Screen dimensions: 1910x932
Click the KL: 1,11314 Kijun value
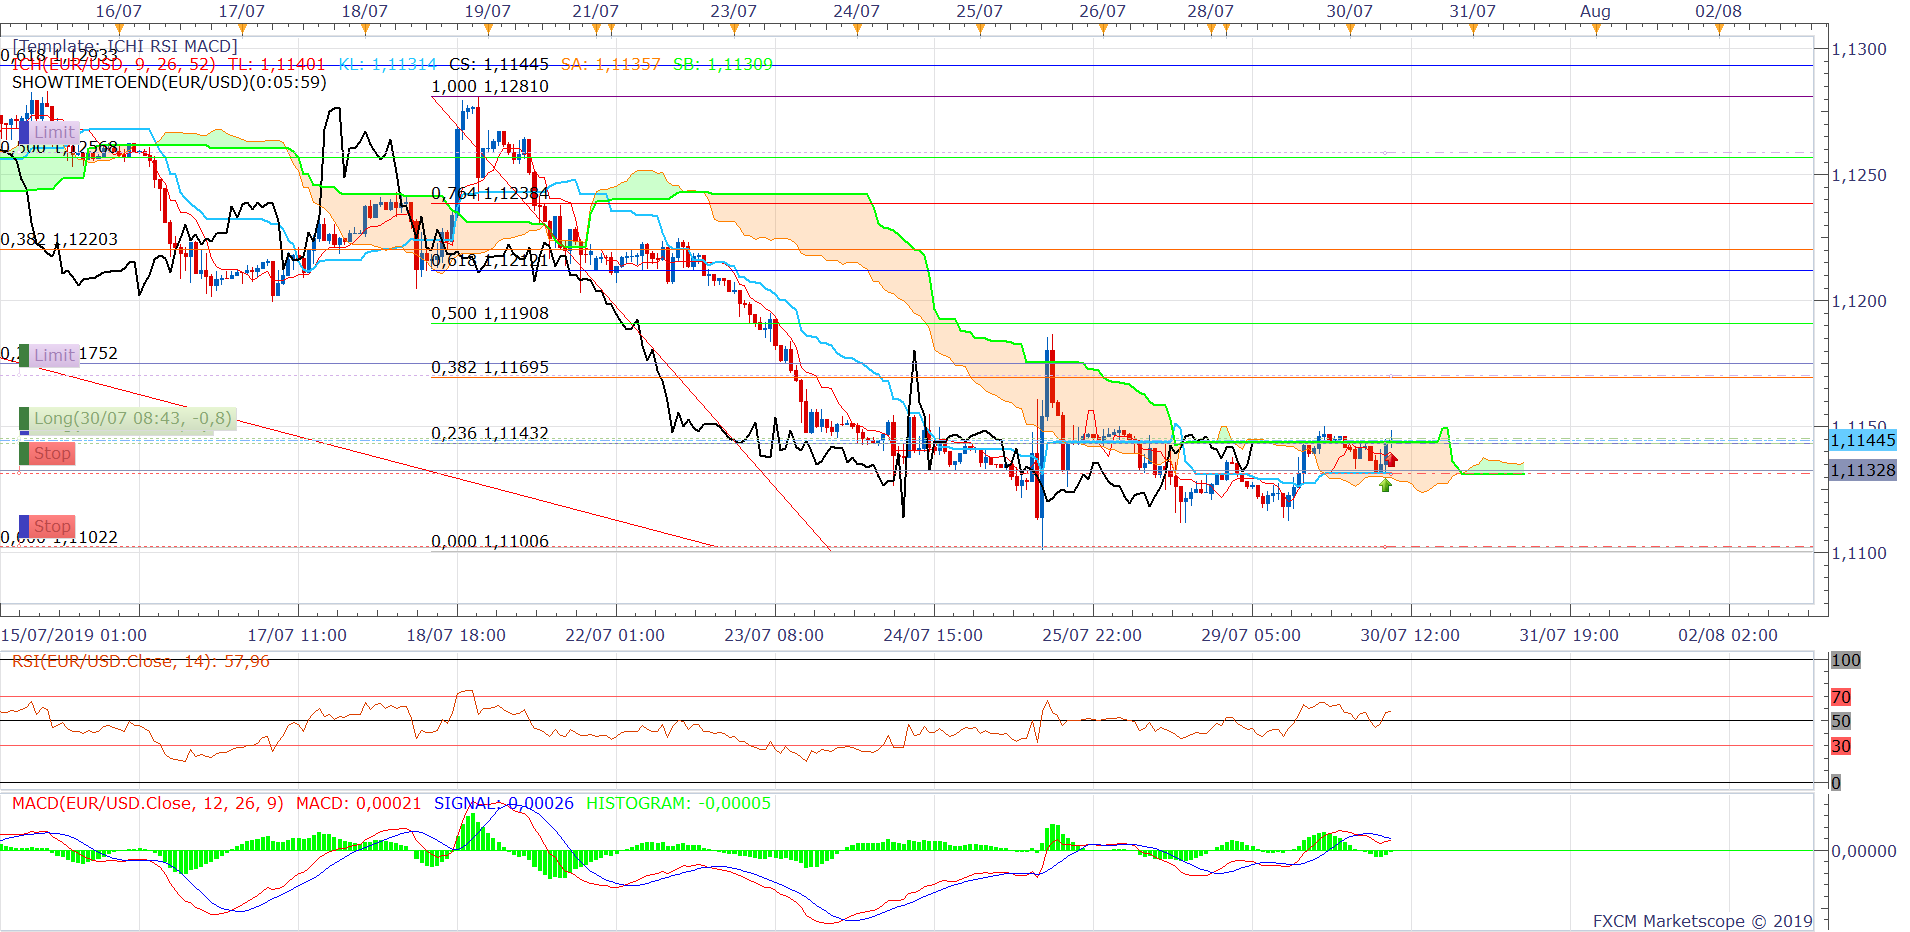click(388, 64)
